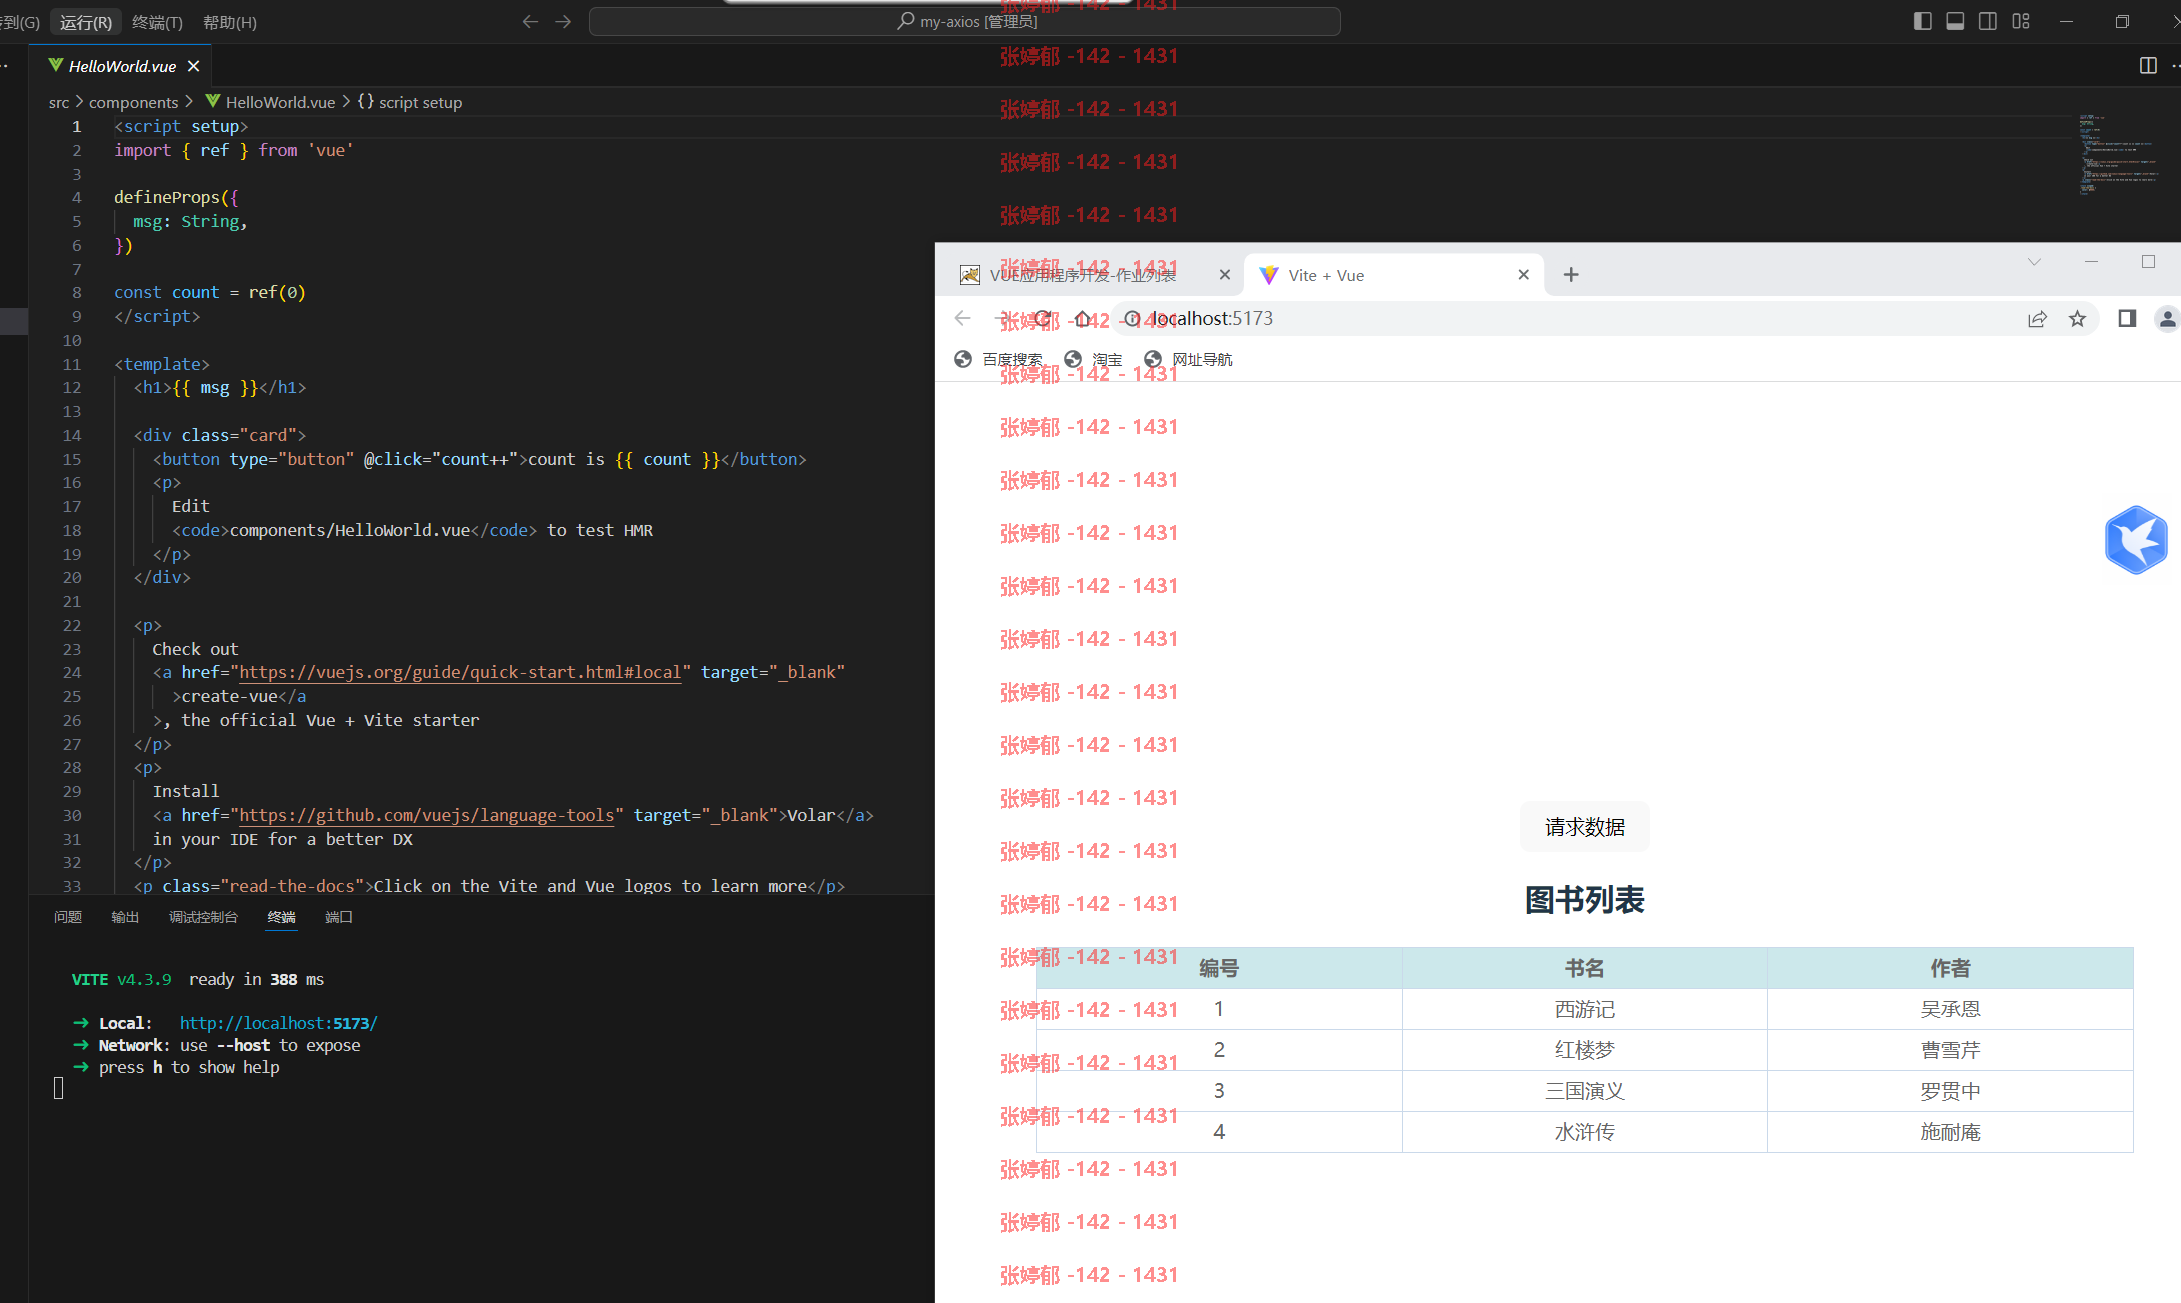Close the HelloWorld.vue editor tab
The width and height of the screenshot is (2181, 1303).
194,66
